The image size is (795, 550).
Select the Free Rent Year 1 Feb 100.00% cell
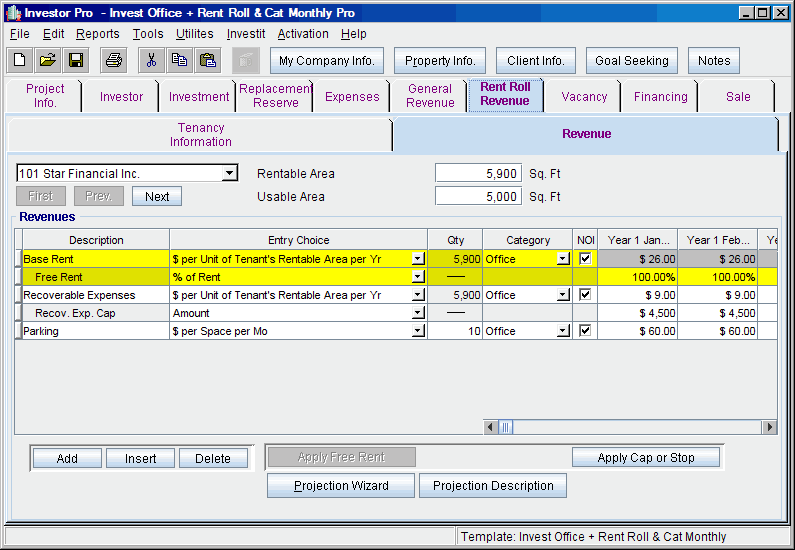[718, 277]
